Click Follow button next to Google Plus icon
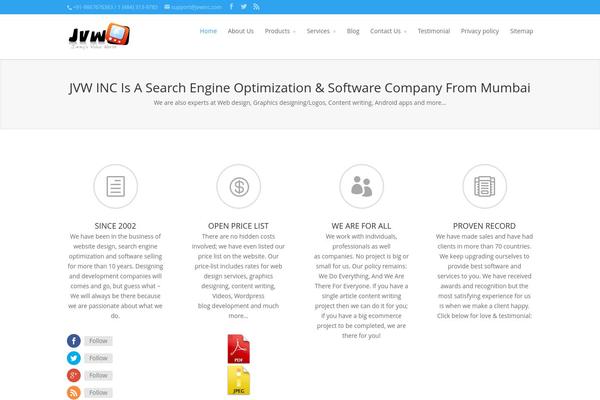Viewport: 600px width, 400px height. [98, 375]
